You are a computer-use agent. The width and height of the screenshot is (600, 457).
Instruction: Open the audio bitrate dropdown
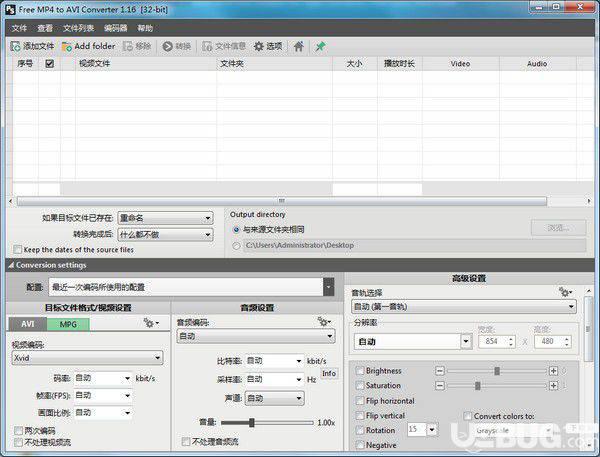coord(274,361)
